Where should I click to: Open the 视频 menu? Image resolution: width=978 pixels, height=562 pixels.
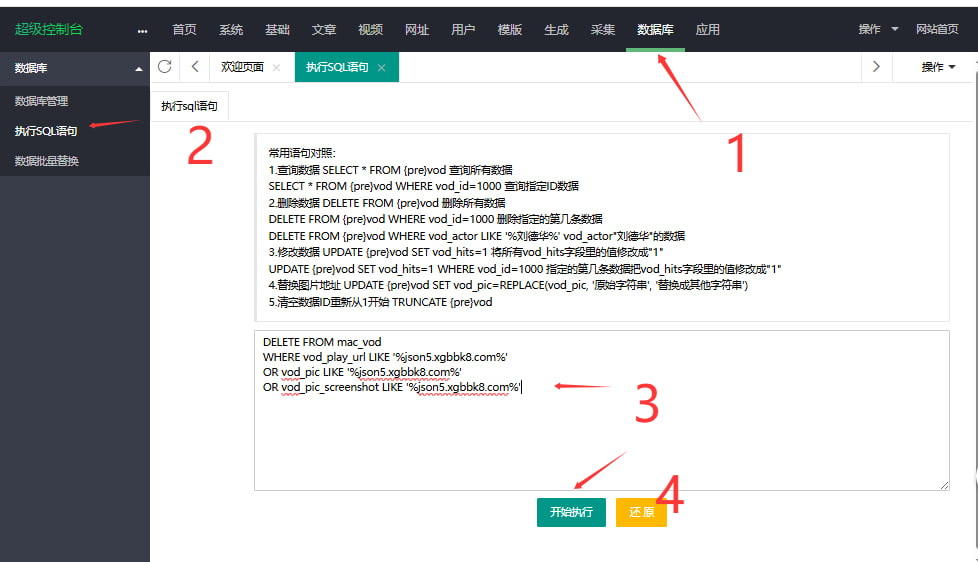370,29
